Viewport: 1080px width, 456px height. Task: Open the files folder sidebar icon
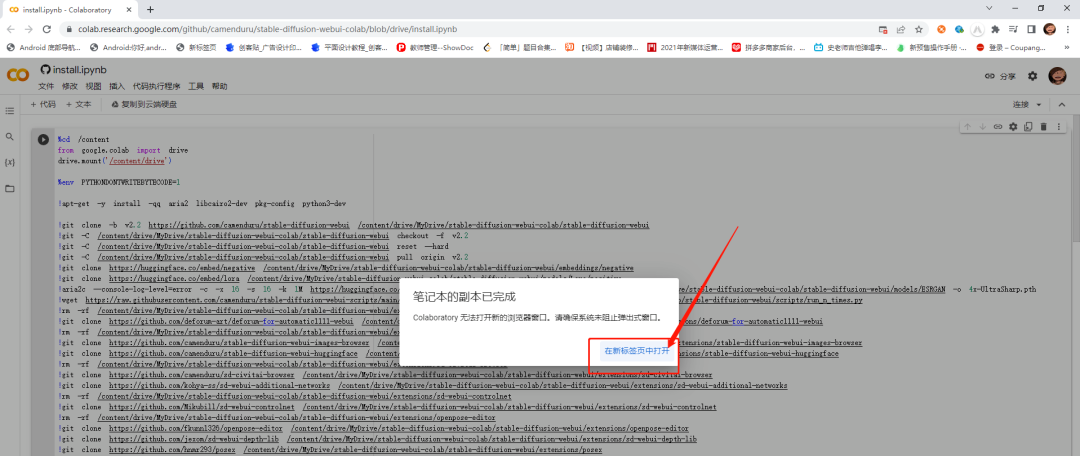10,189
